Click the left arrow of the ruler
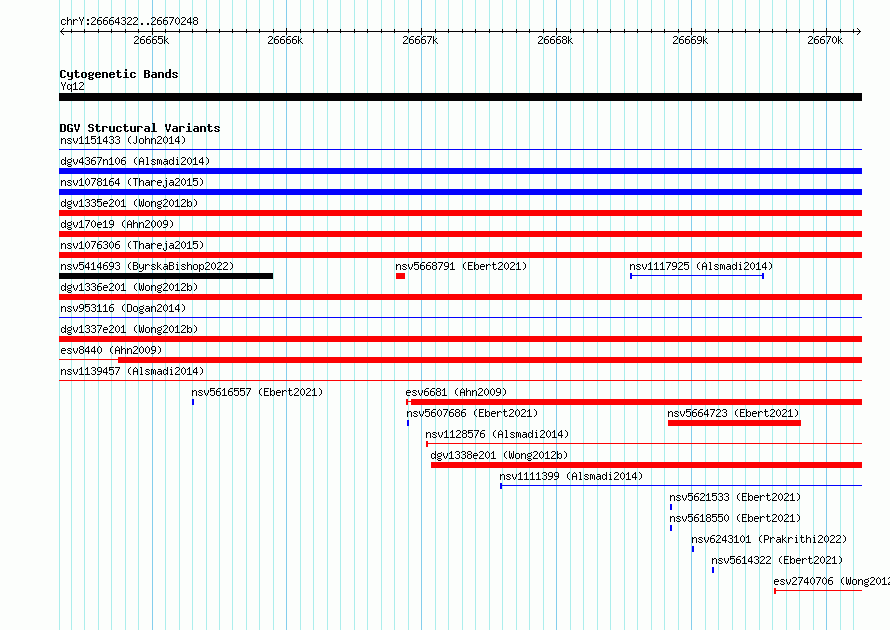Viewport: 890px width, 630px height. [62, 31]
